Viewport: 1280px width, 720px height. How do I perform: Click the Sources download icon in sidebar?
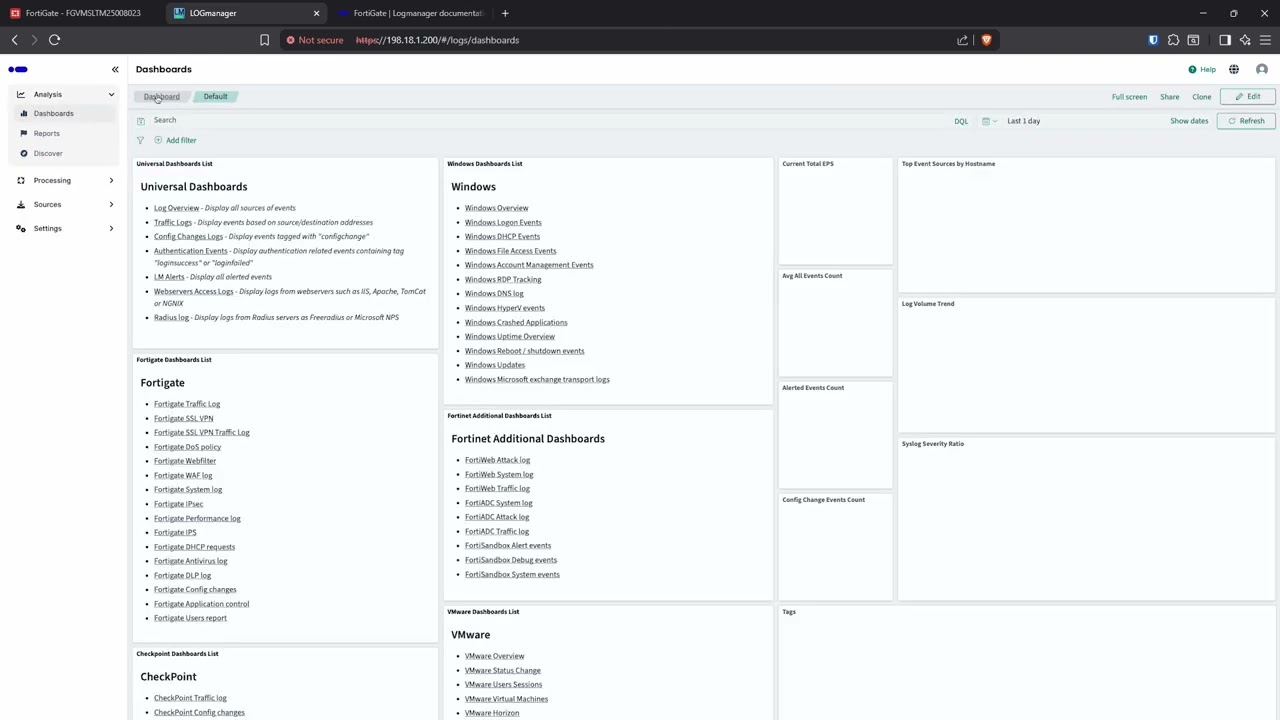(21, 204)
